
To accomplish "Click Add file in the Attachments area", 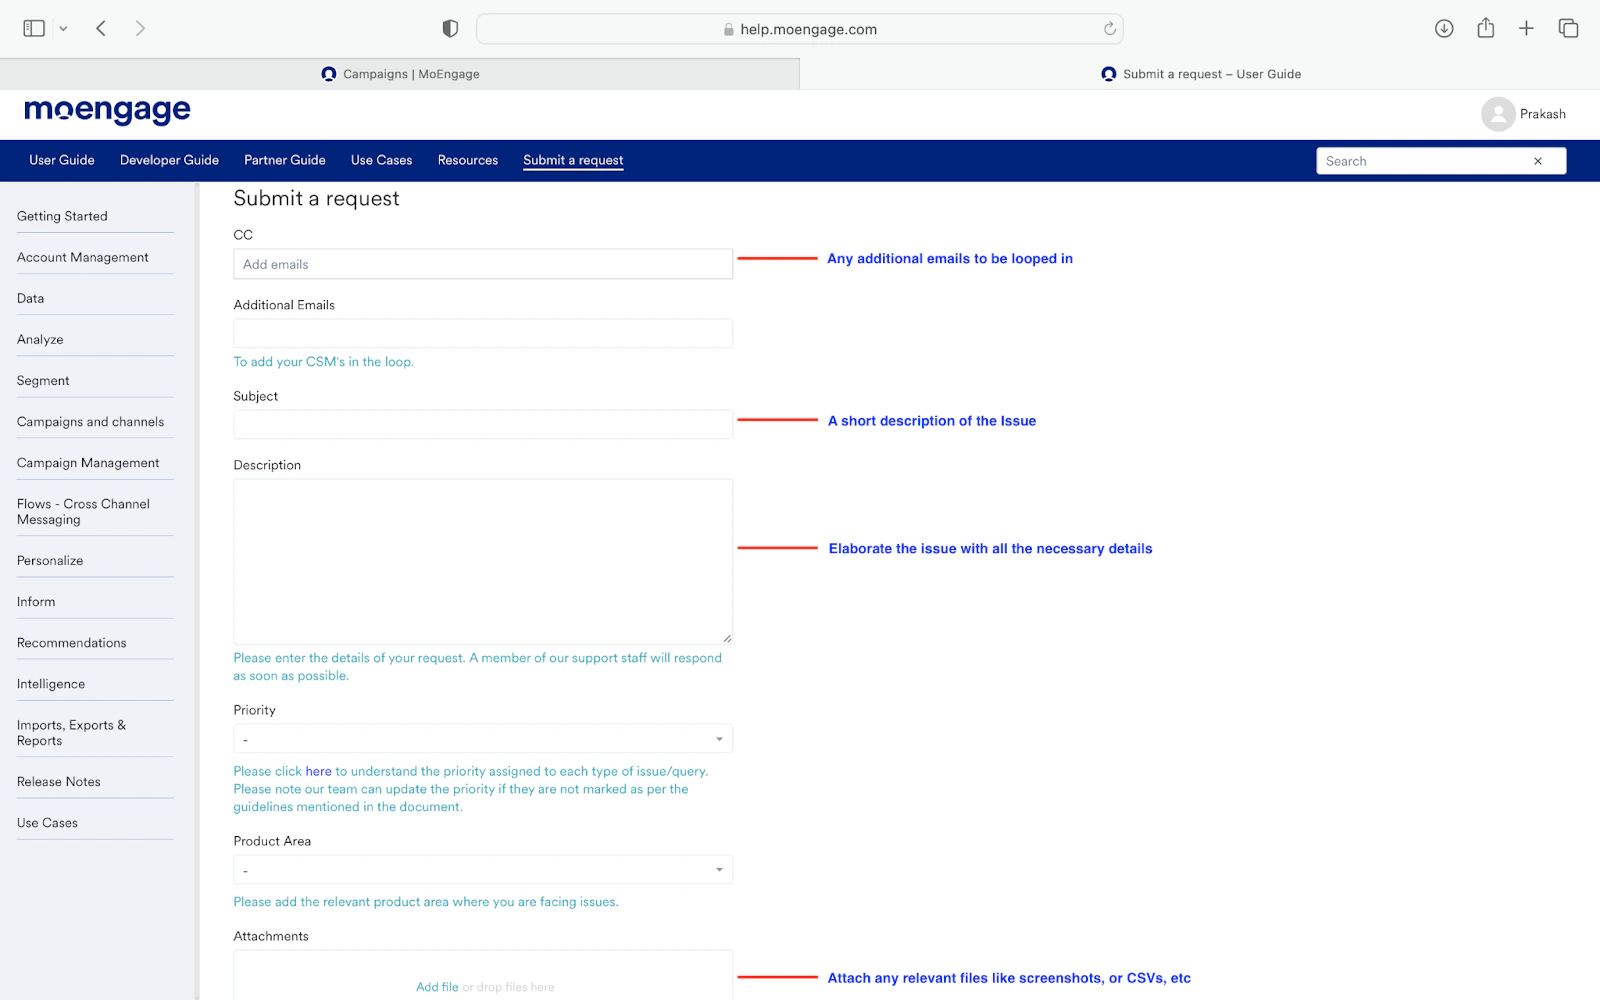I will [437, 987].
